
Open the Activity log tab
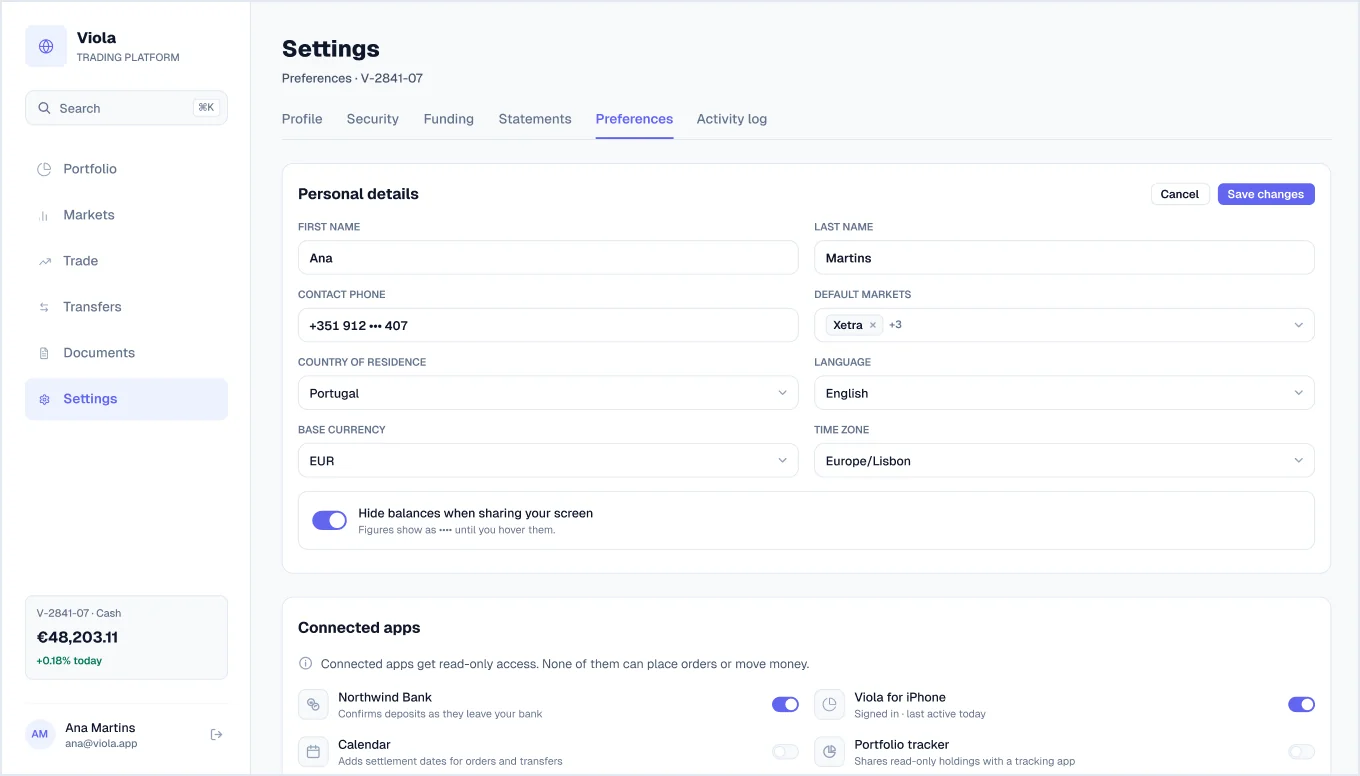tap(732, 119)
